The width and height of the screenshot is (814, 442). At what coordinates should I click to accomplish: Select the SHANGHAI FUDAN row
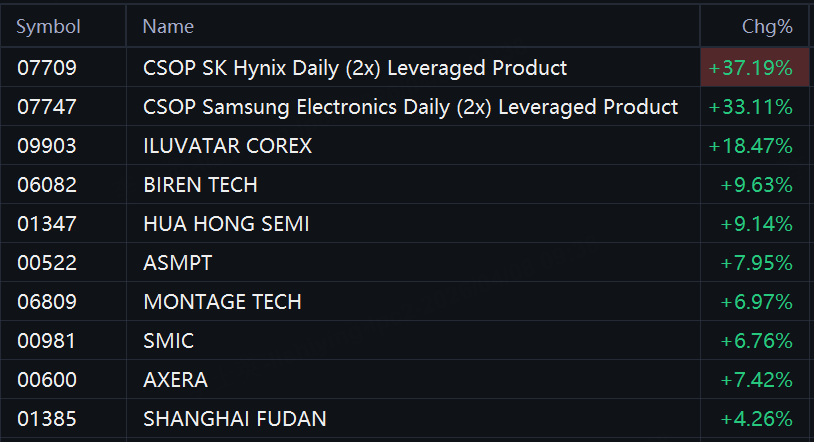point(235,419)
